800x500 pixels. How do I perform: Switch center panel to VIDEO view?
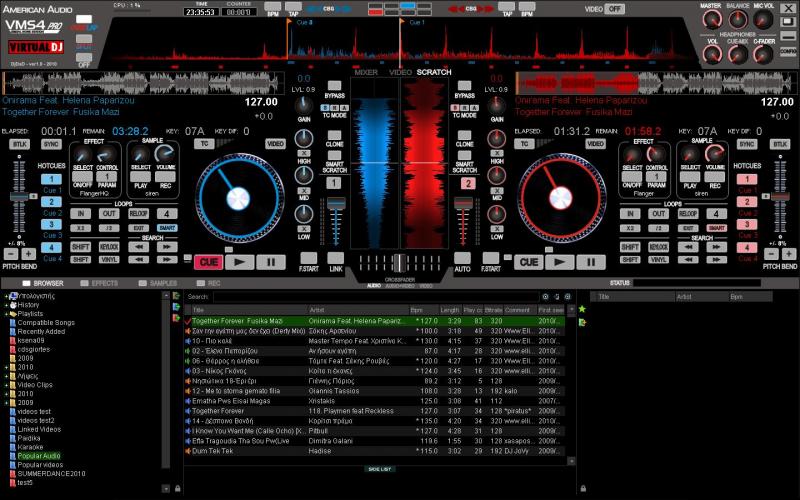click(400, 72)
